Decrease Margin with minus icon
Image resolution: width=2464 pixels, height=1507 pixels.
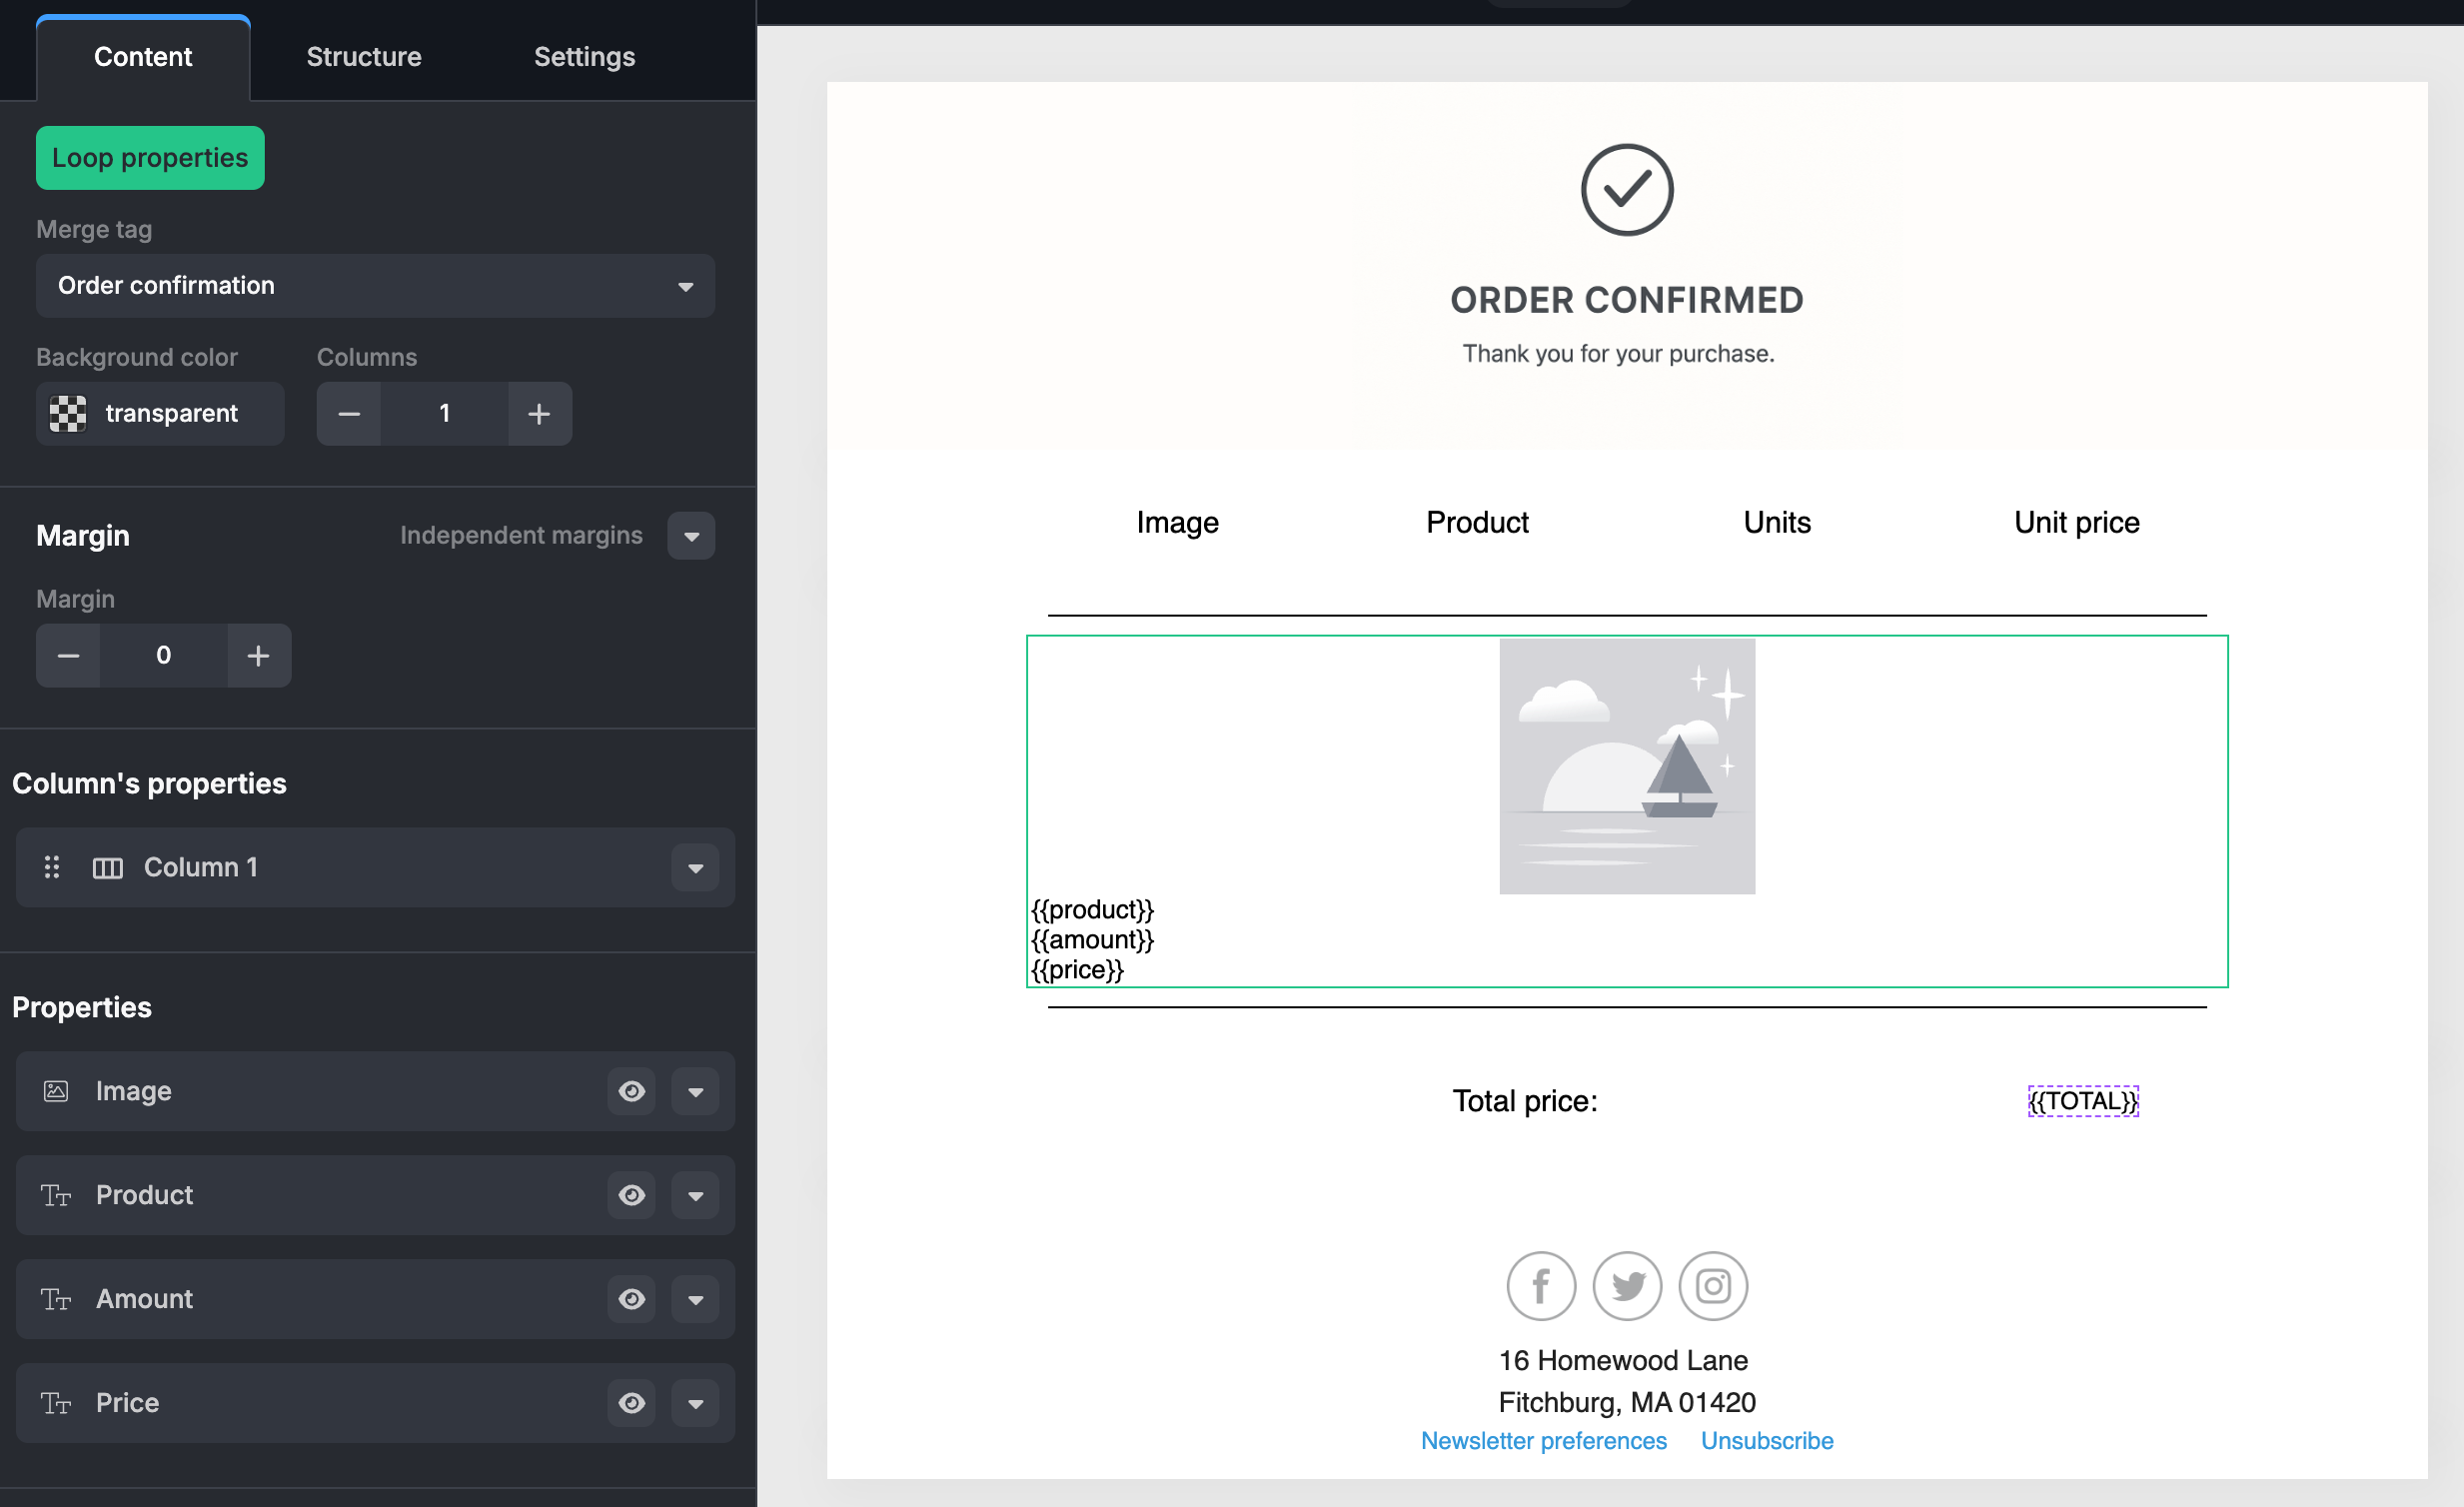68,656
